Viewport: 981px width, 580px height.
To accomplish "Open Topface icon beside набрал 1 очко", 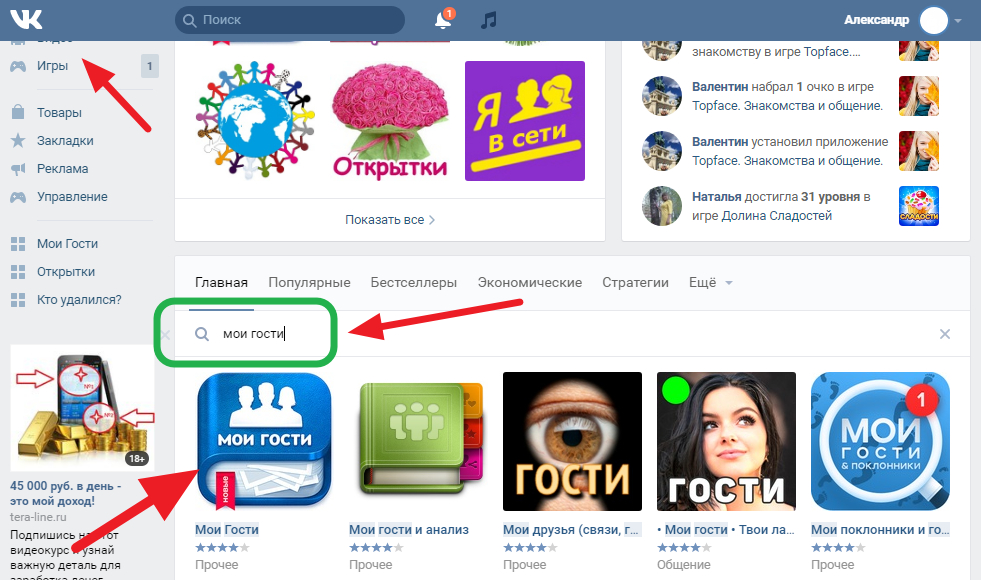I will point(919,96).
